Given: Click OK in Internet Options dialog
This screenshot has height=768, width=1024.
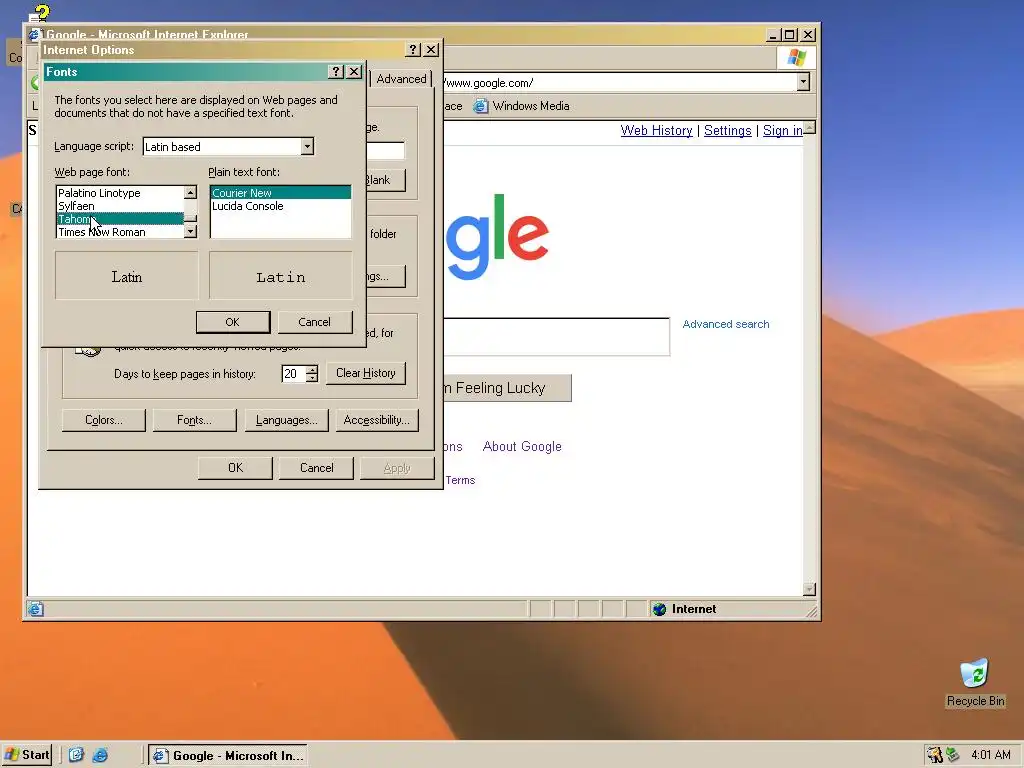Looking at the screenshot, I should [235, 468].
